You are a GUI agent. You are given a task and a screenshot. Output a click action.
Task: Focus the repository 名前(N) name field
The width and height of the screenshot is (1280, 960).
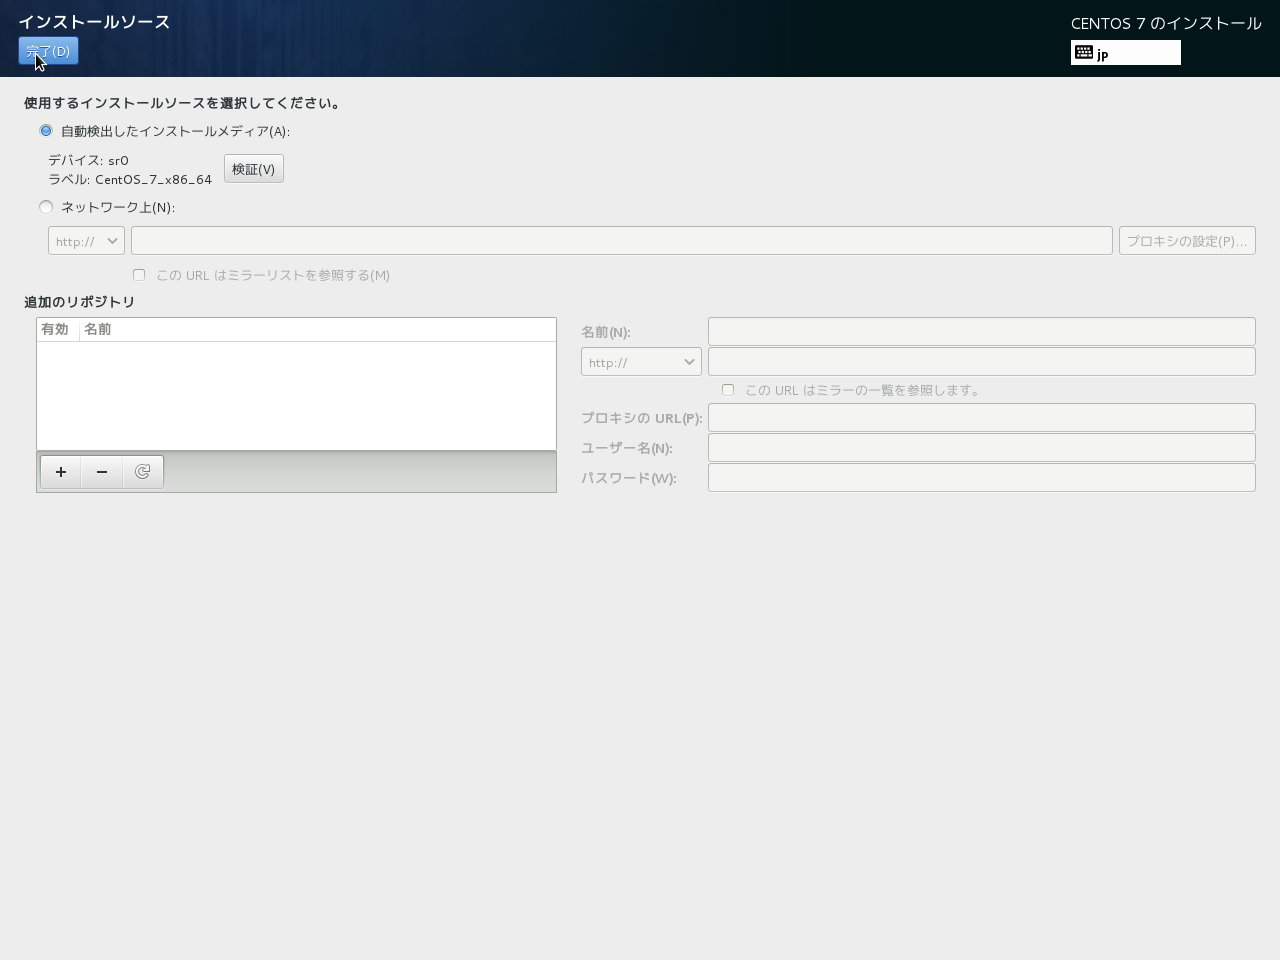pos(981,332)
